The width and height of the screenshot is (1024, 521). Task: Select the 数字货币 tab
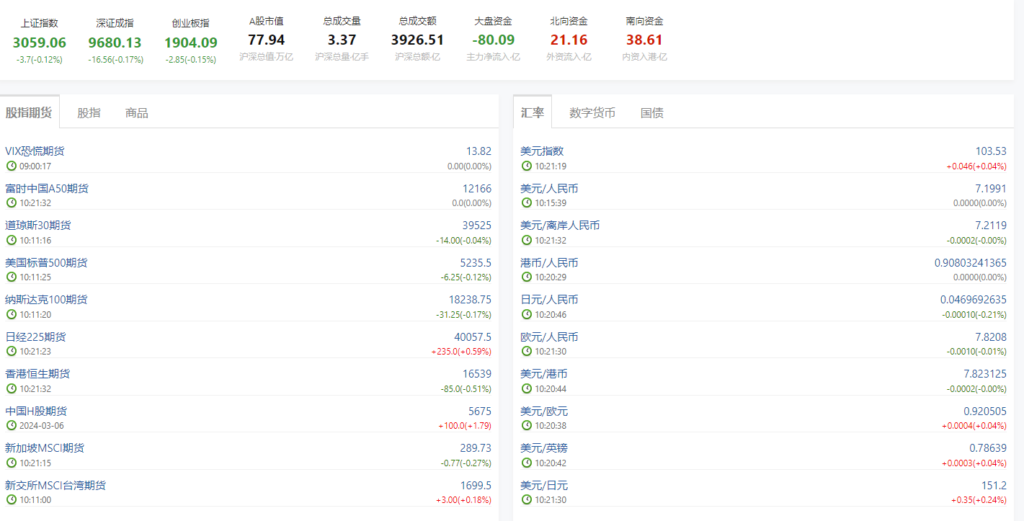pos(592,113)
